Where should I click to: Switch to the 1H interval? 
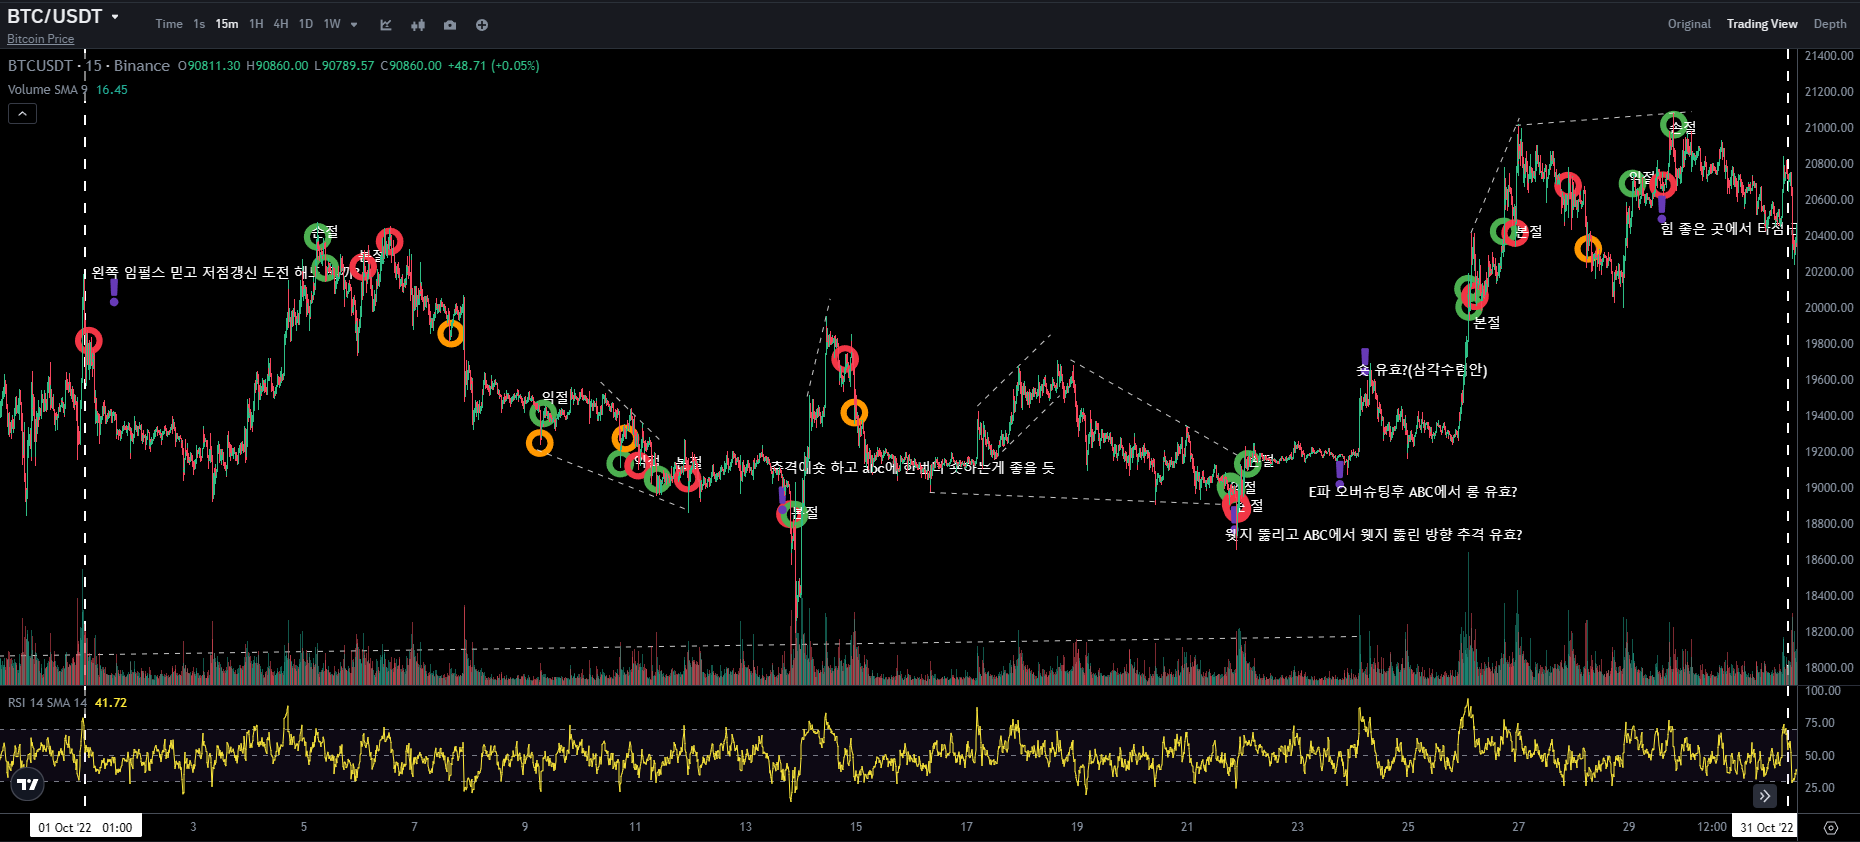[x=256, y=24]
